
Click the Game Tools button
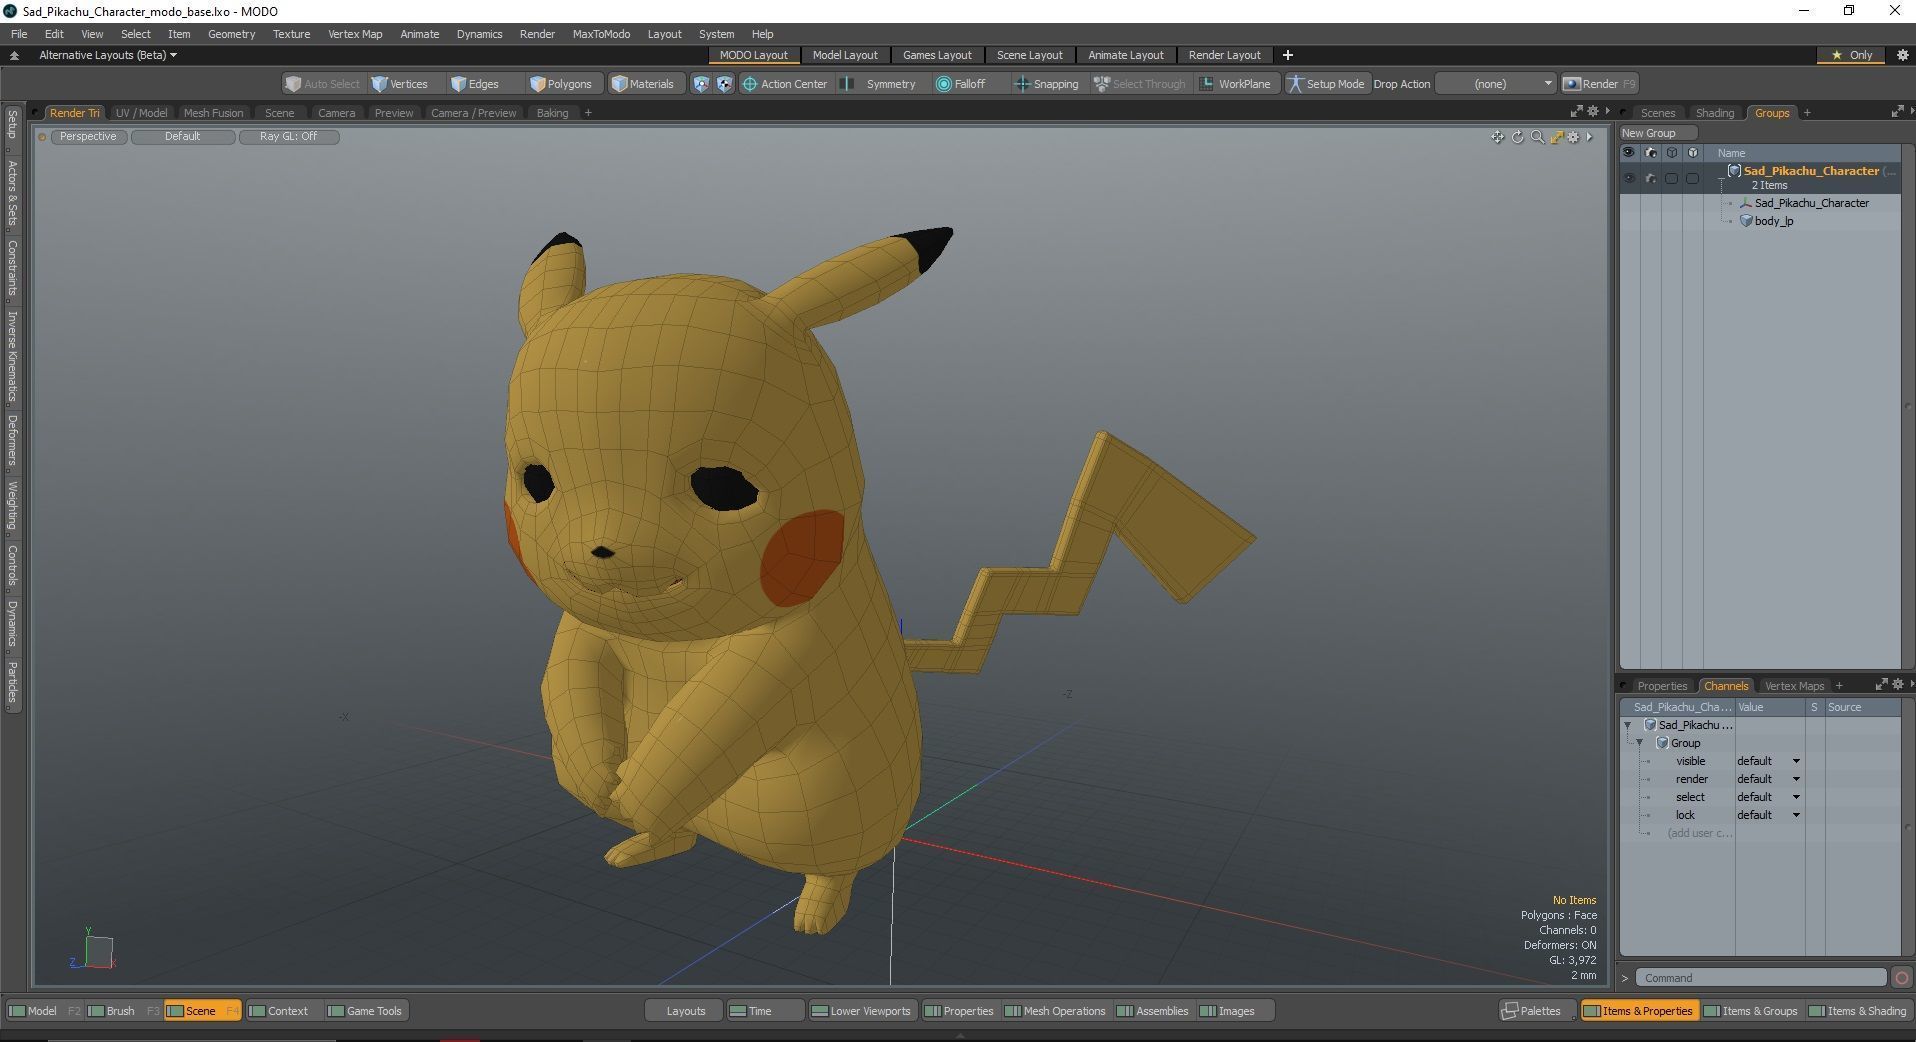click(365, 1011)
